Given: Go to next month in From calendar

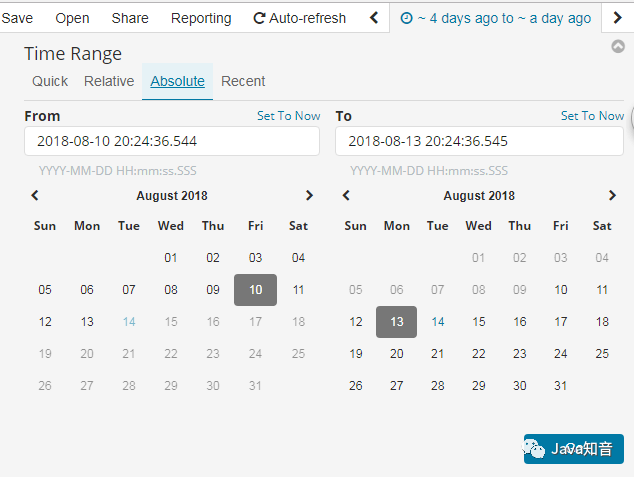Looking at the screenshot, I should tap(309, 196).
